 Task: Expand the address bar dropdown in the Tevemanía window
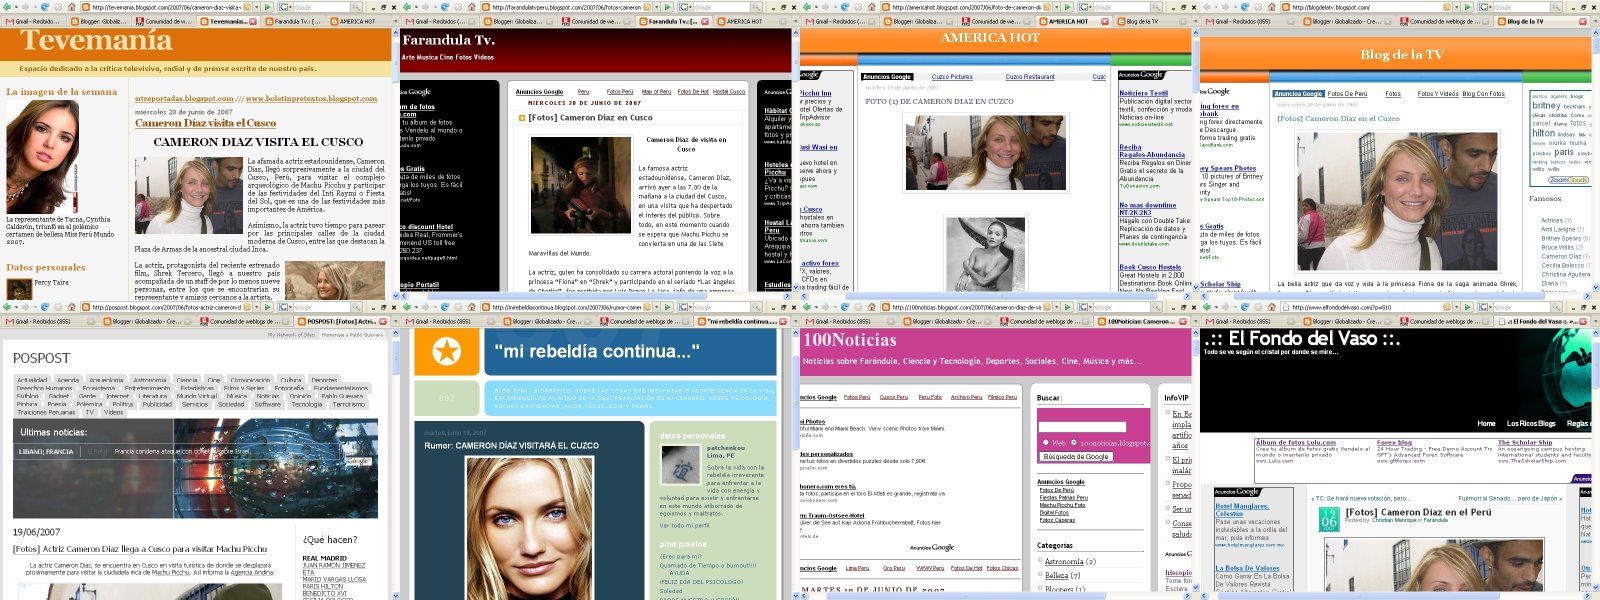(256, 7)
